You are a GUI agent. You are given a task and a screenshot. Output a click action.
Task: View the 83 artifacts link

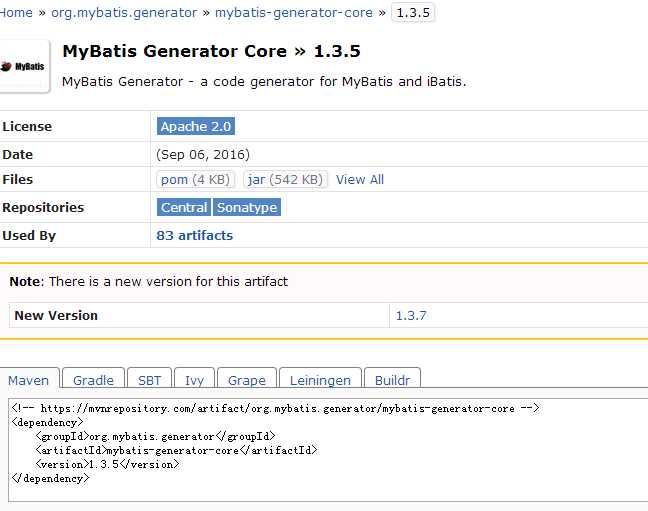coord(195,235)
